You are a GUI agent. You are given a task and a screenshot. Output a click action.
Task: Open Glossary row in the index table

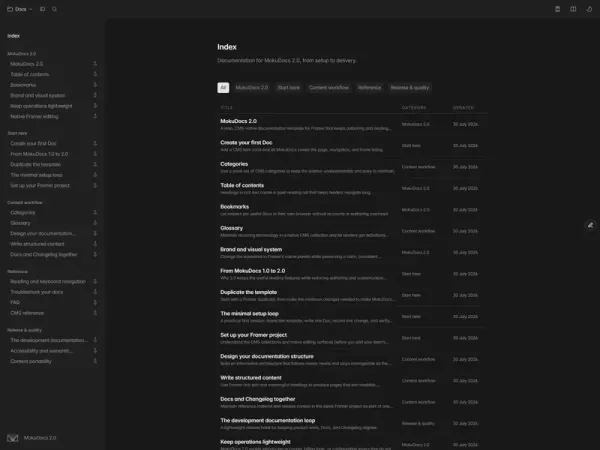pos(352,231)
